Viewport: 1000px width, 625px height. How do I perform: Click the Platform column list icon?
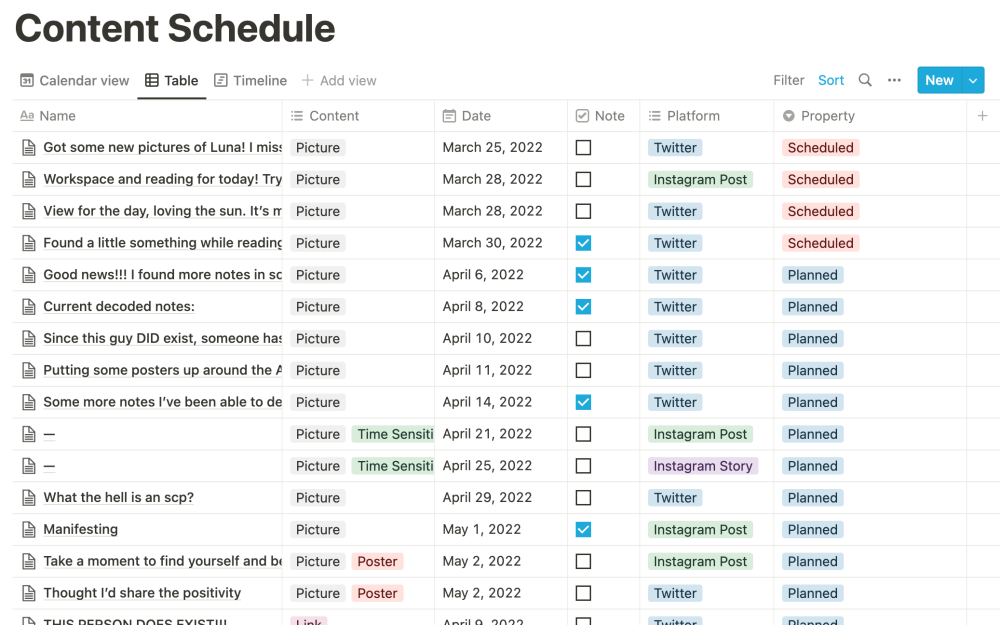(x=654, y=116)
